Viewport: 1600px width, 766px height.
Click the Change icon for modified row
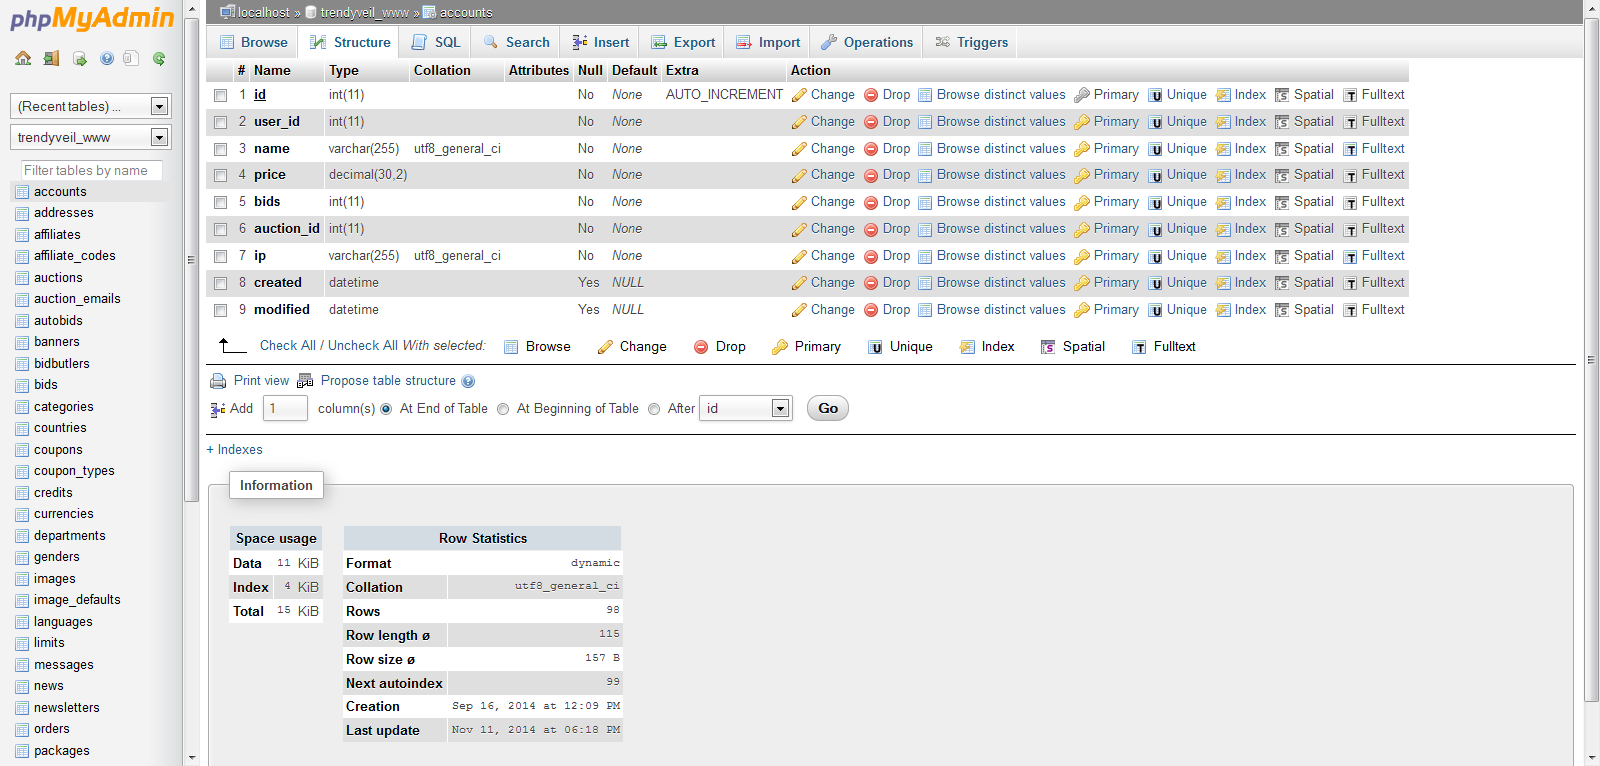pos(799,310)
